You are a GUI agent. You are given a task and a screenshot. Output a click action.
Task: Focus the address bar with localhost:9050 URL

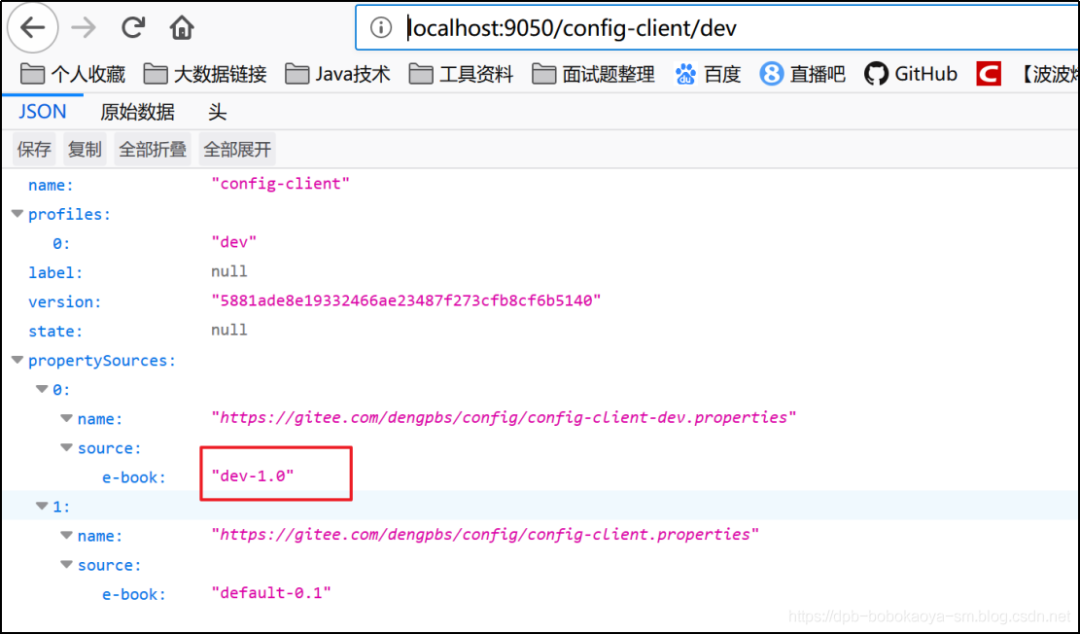pos(717,28)
